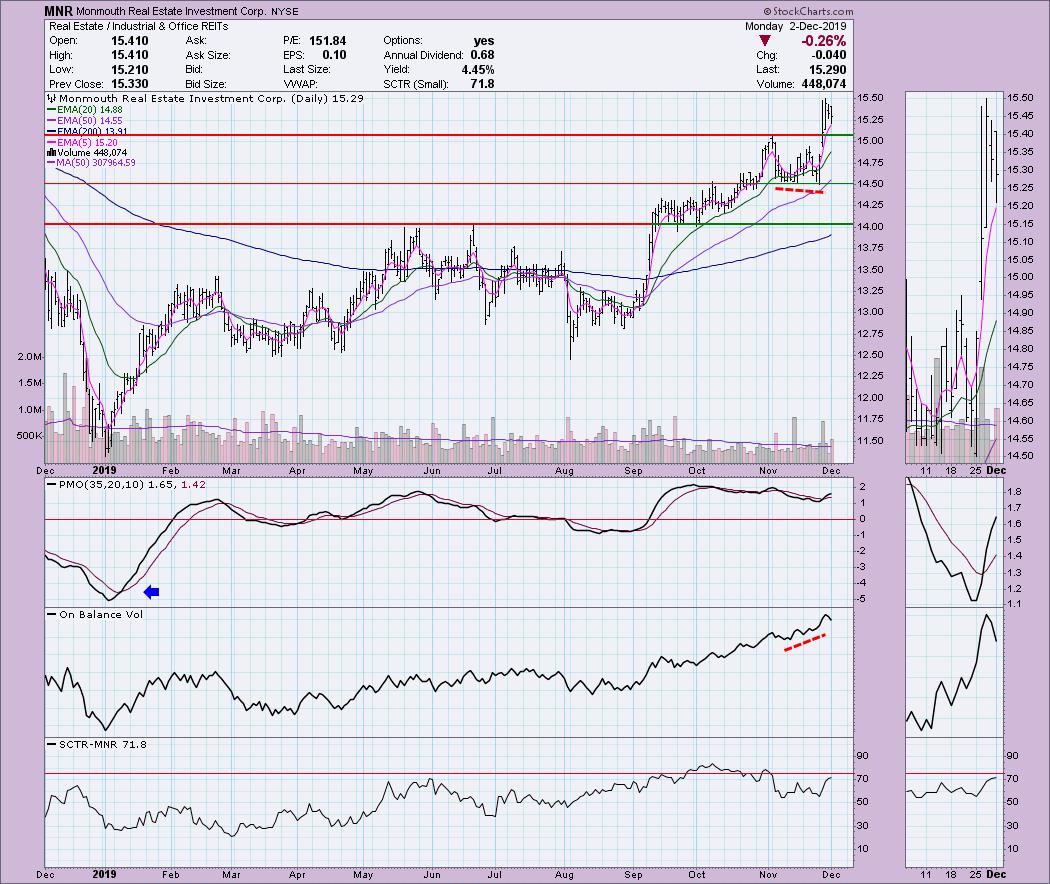
Task: Click the Prev Close value 15.330
Action: [129, 84]
